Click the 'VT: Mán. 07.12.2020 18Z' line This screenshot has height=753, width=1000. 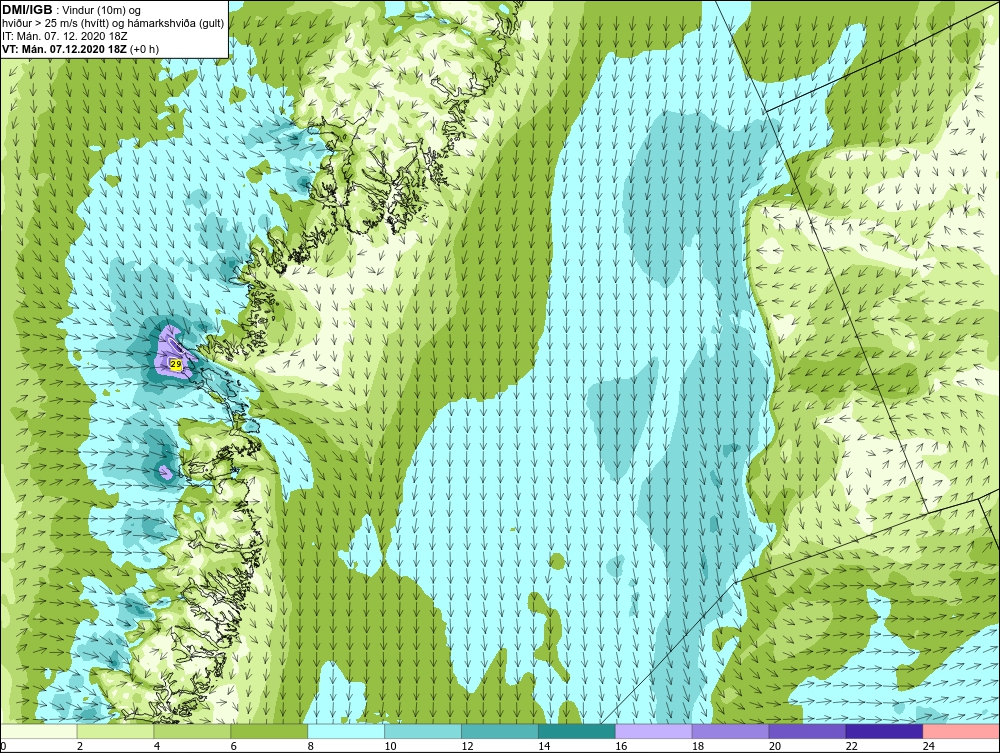66,49
